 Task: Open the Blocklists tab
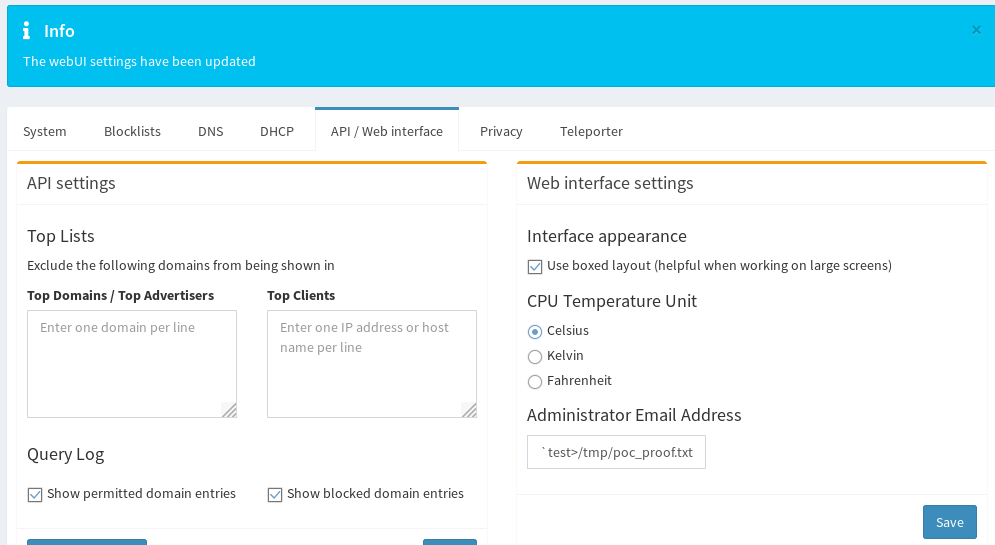click(132, 131)
